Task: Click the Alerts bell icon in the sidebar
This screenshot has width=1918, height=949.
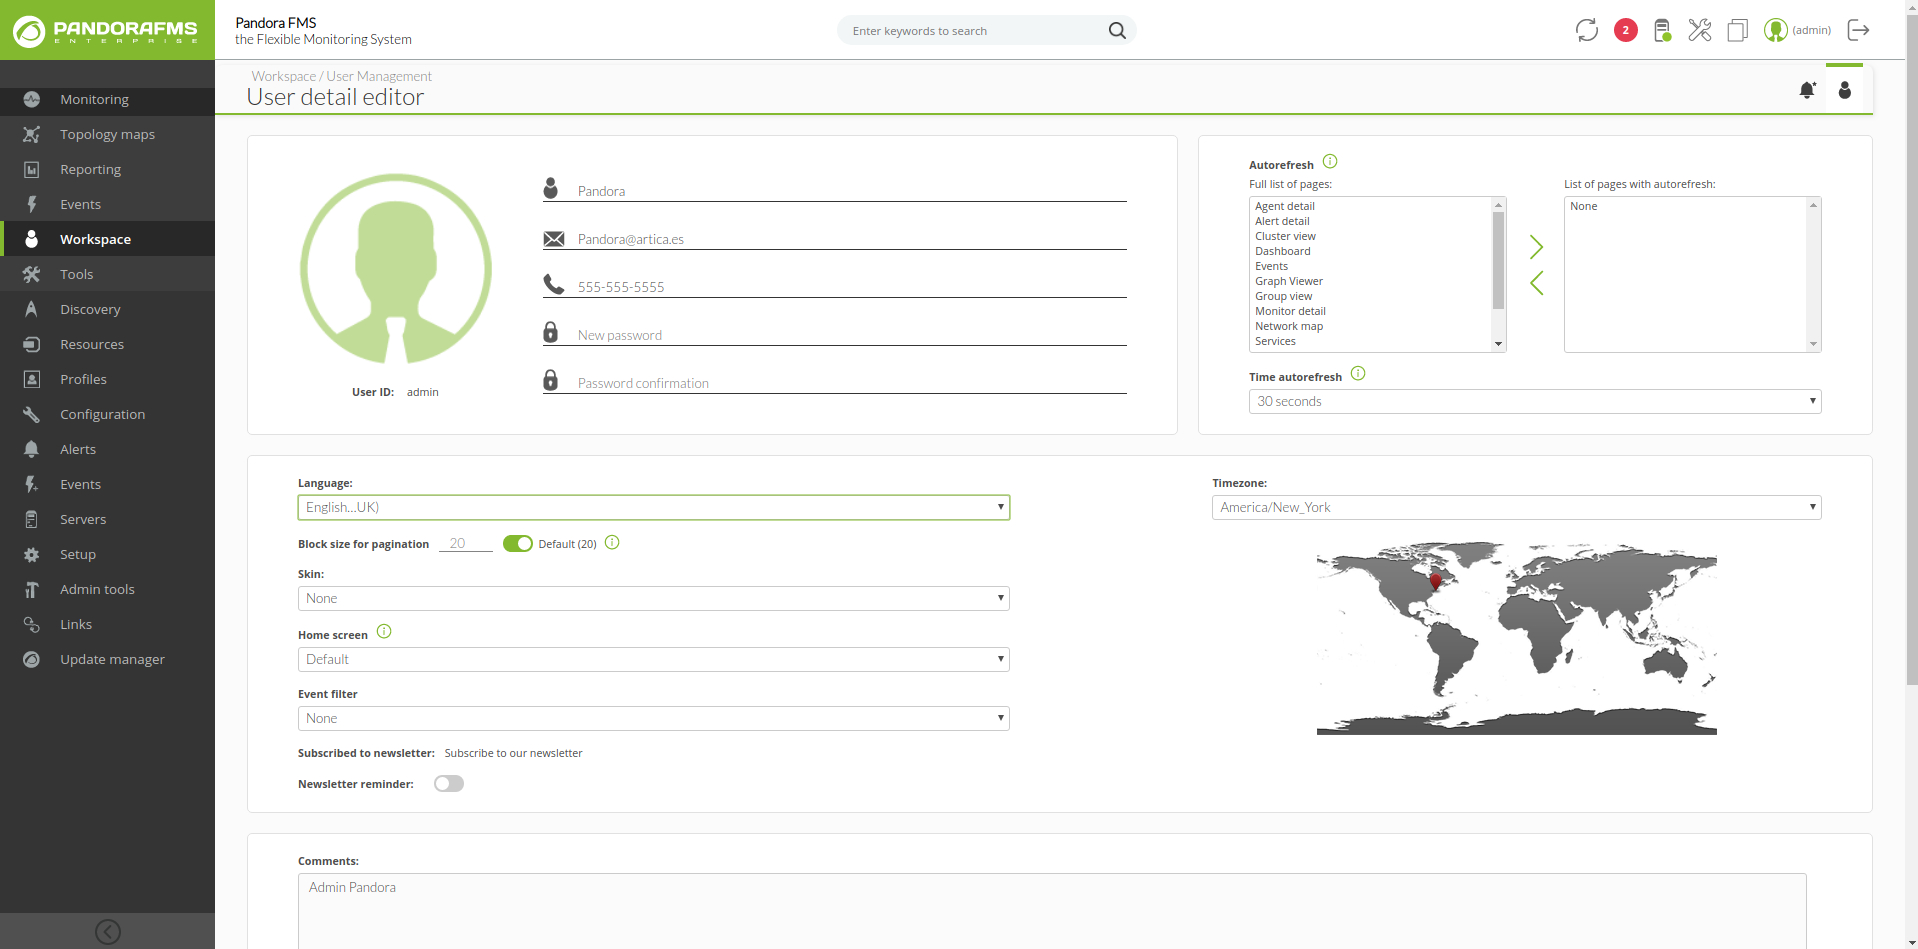Action: coord(32,449)
